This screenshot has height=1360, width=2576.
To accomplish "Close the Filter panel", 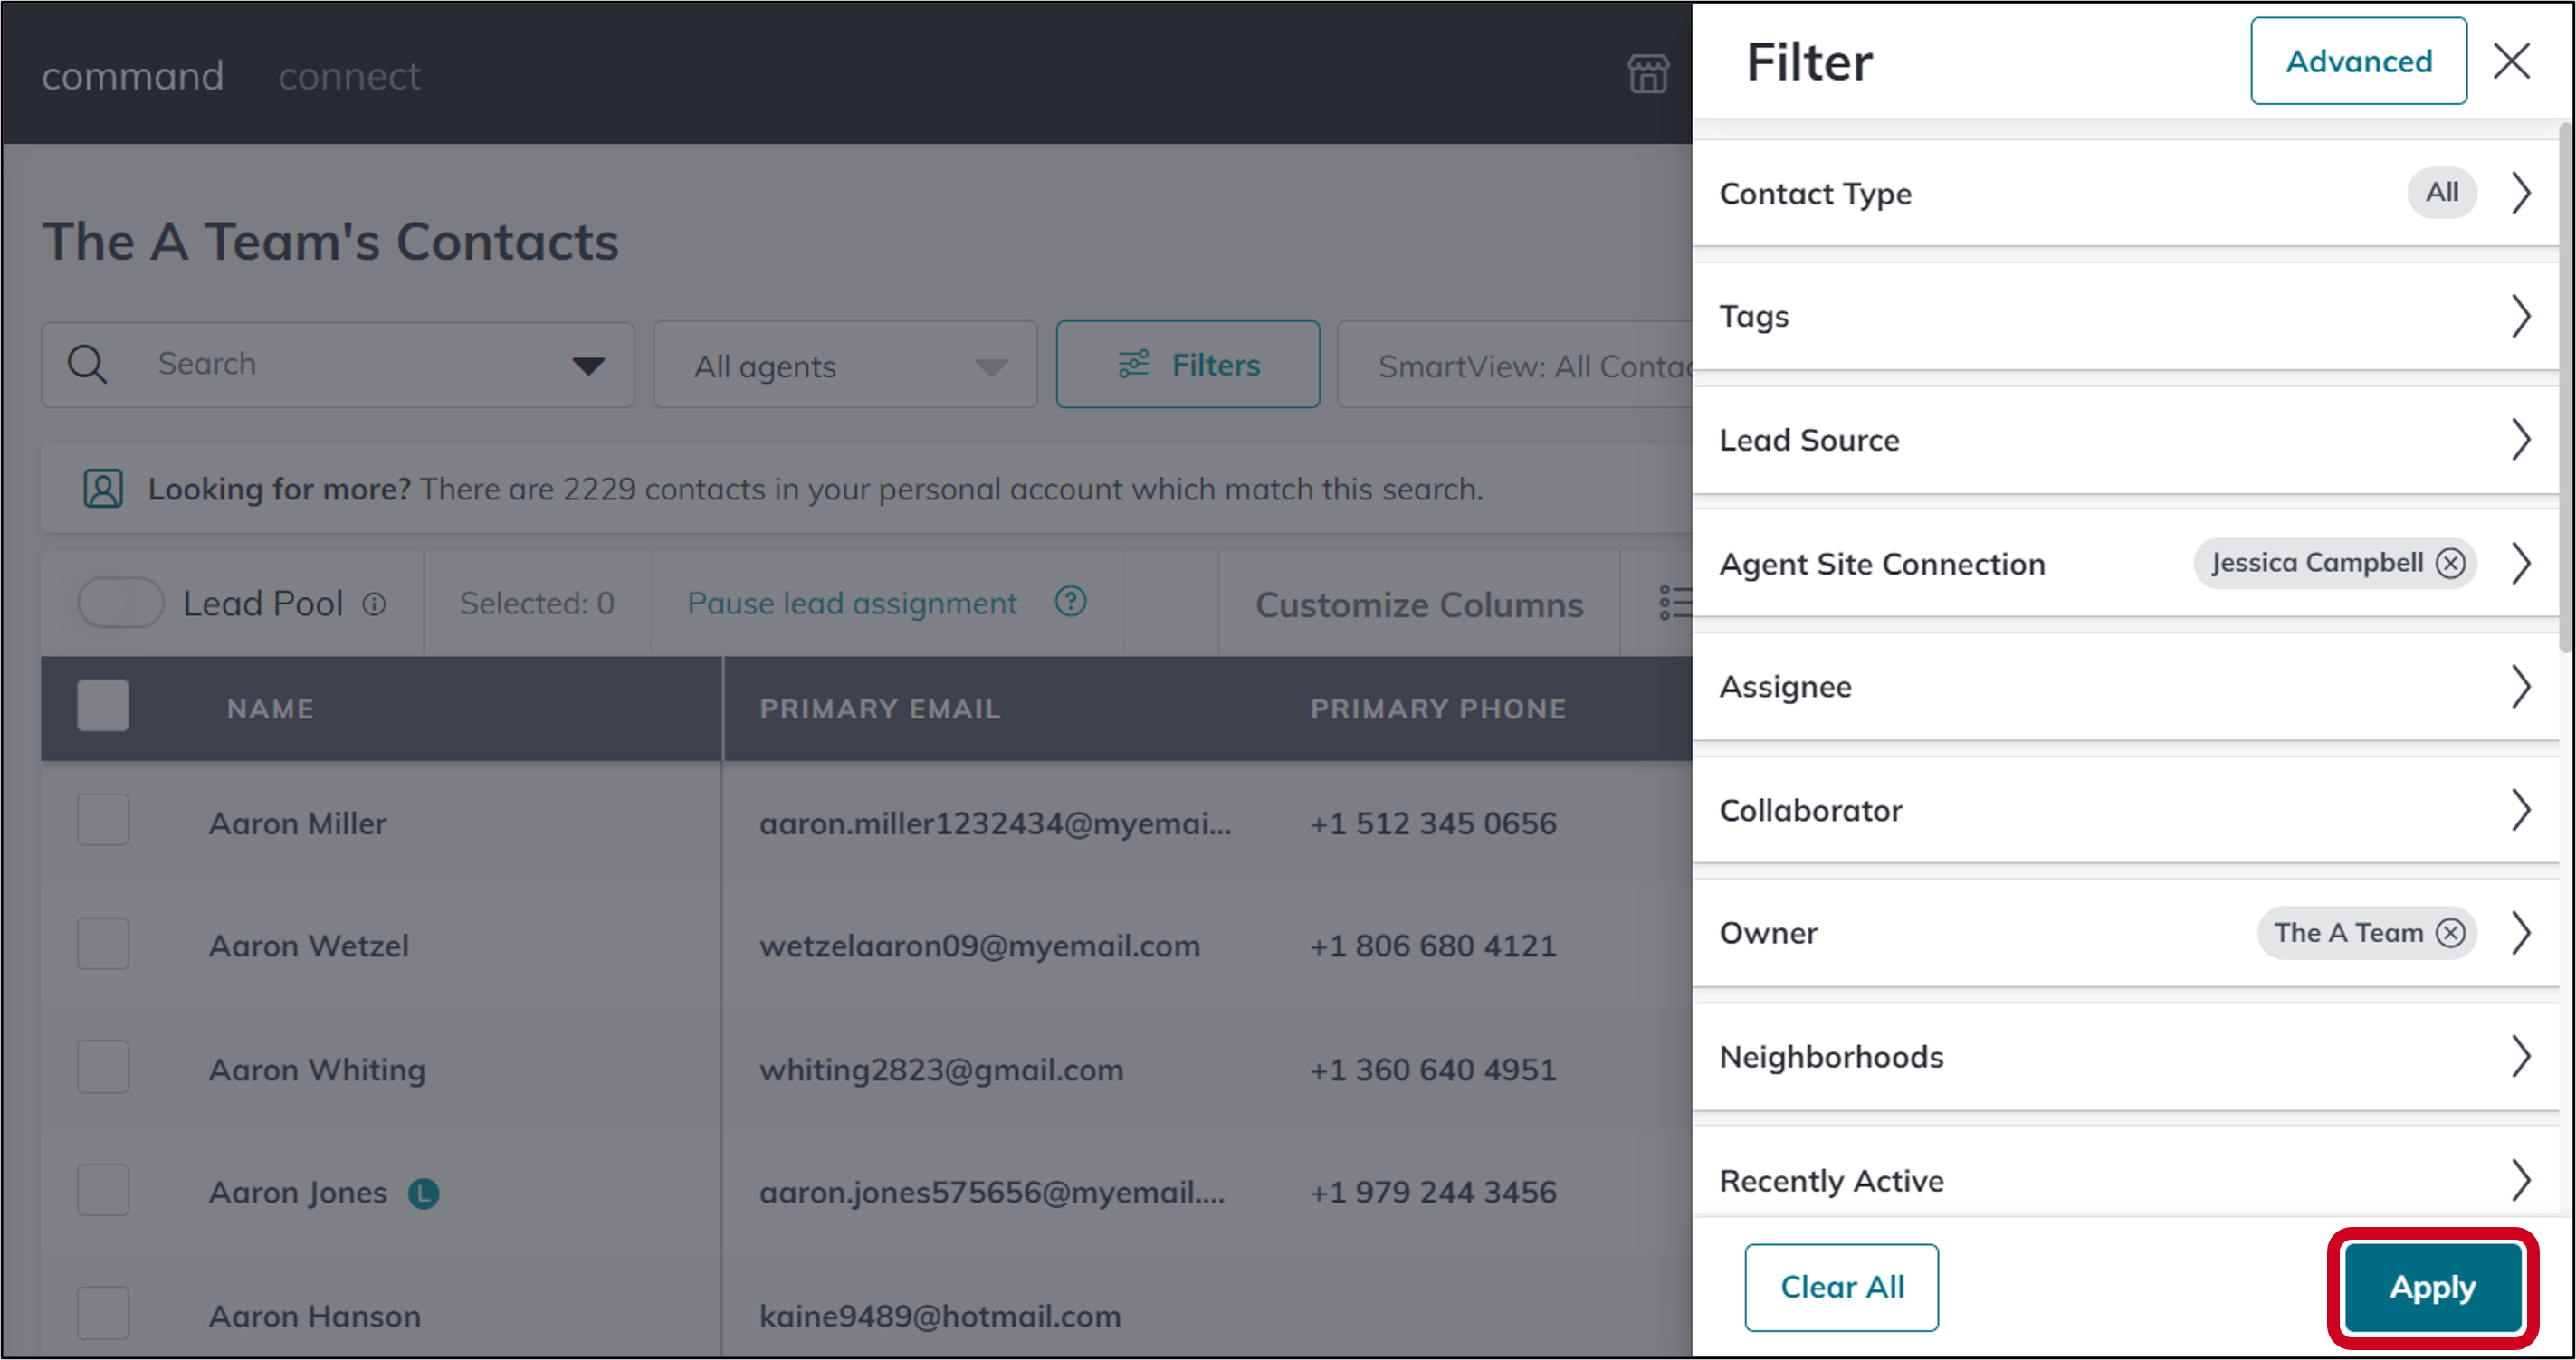I will coord(2511,61).
